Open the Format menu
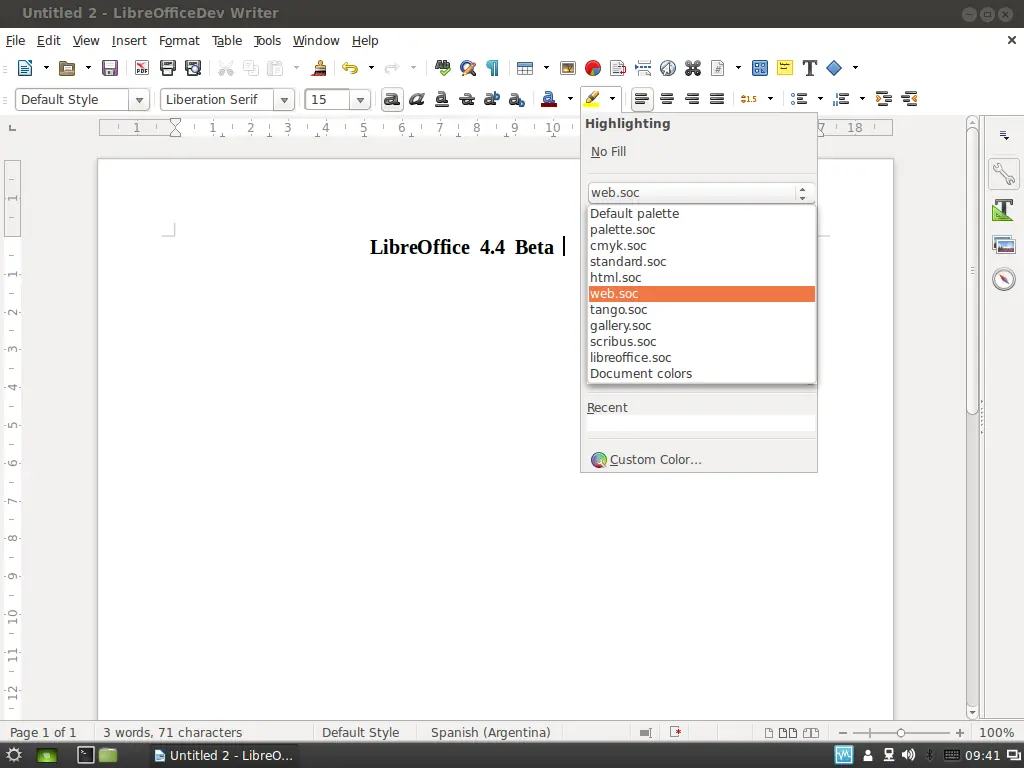The image size is (1024, 768). click(x=179, y=40)
